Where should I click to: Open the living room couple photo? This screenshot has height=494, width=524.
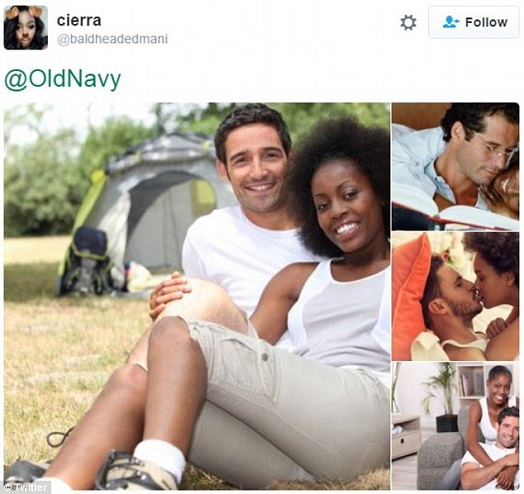[455, 426]
